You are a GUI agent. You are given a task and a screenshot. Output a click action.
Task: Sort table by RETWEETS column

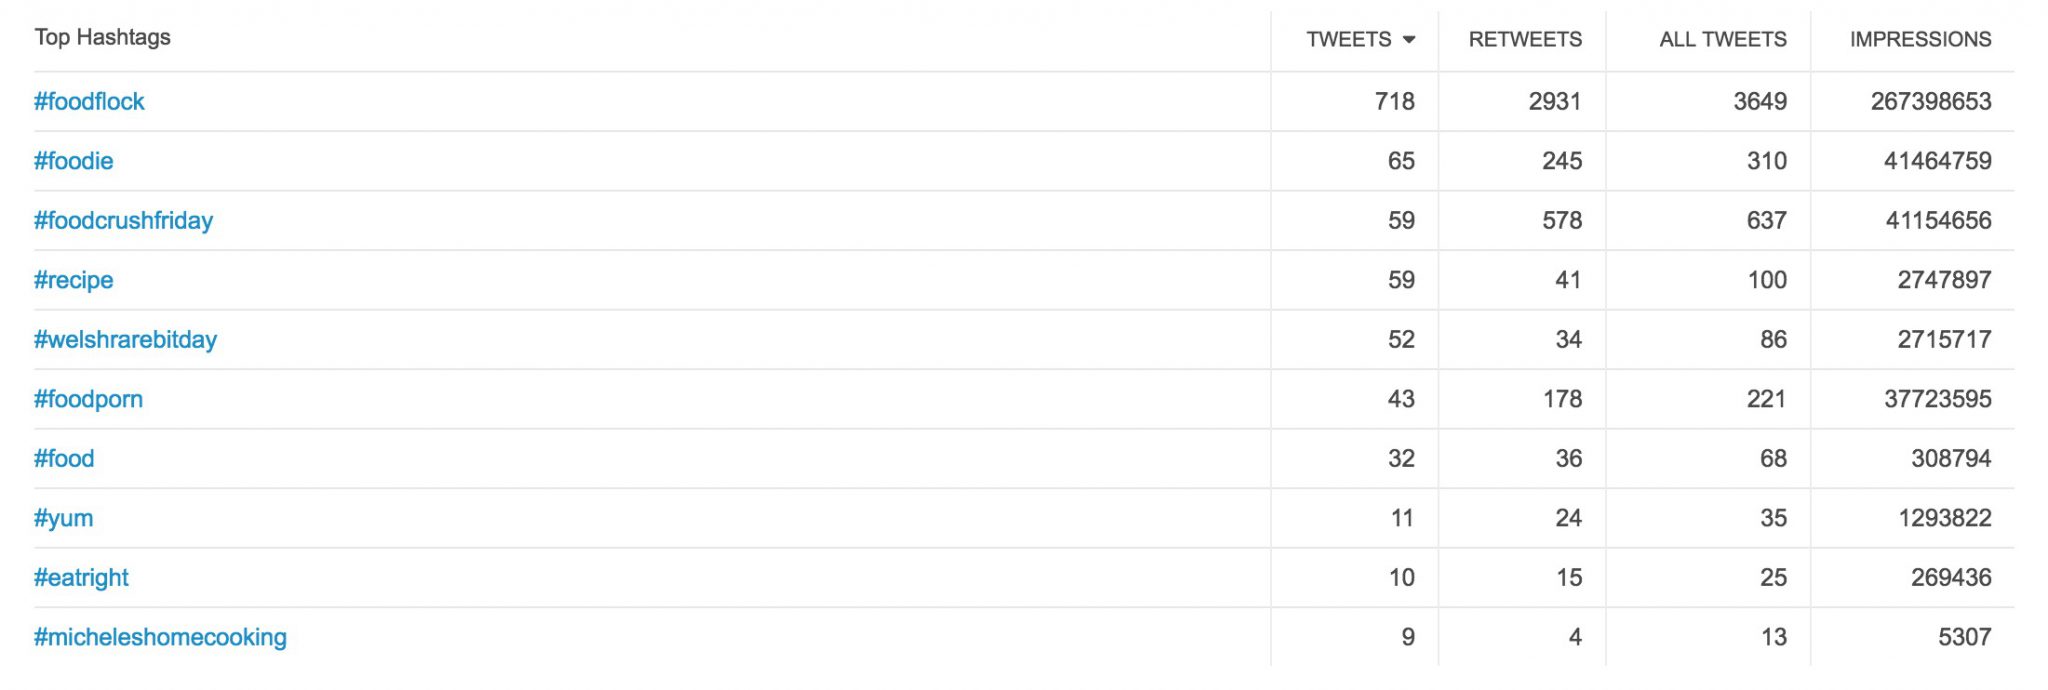tap(1524, 40)
